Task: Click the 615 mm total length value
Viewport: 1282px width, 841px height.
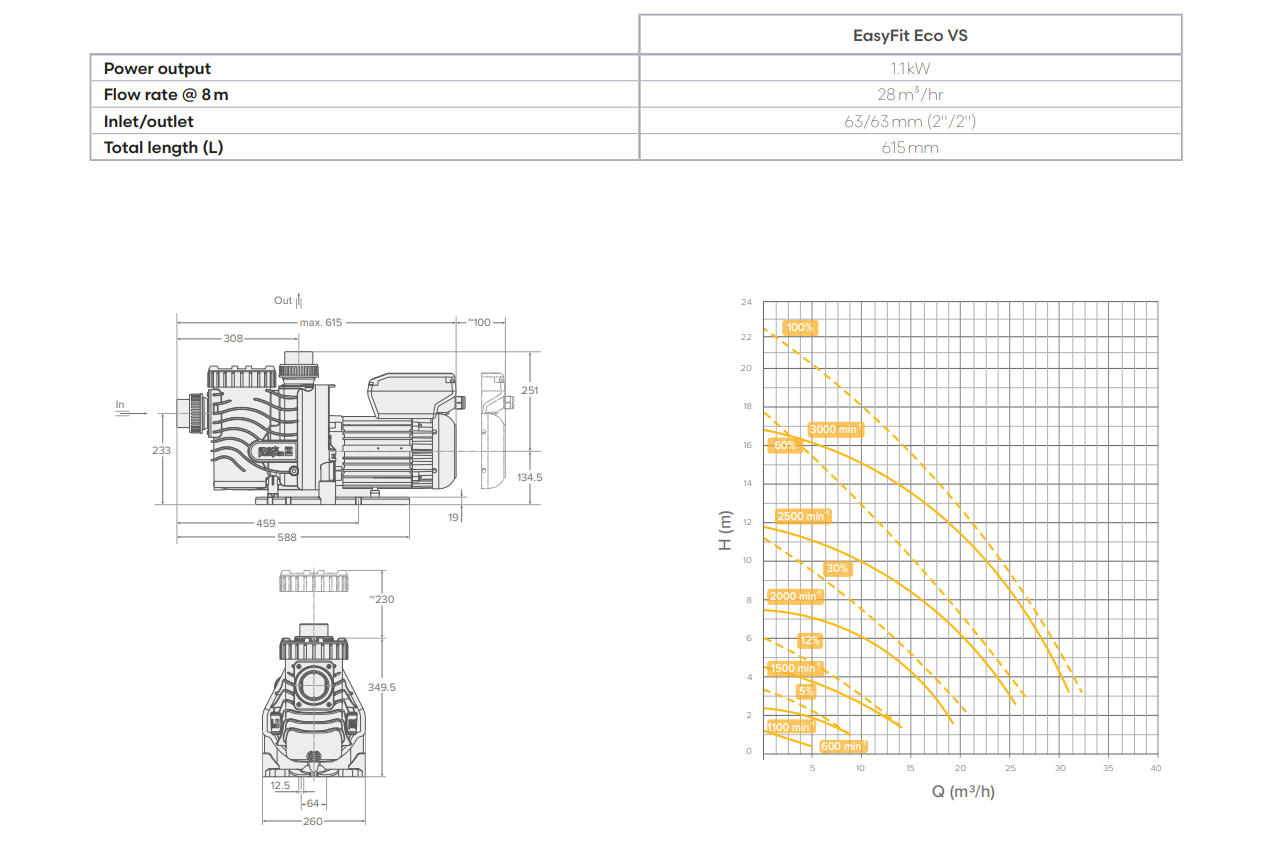Action: pos(910,147)
